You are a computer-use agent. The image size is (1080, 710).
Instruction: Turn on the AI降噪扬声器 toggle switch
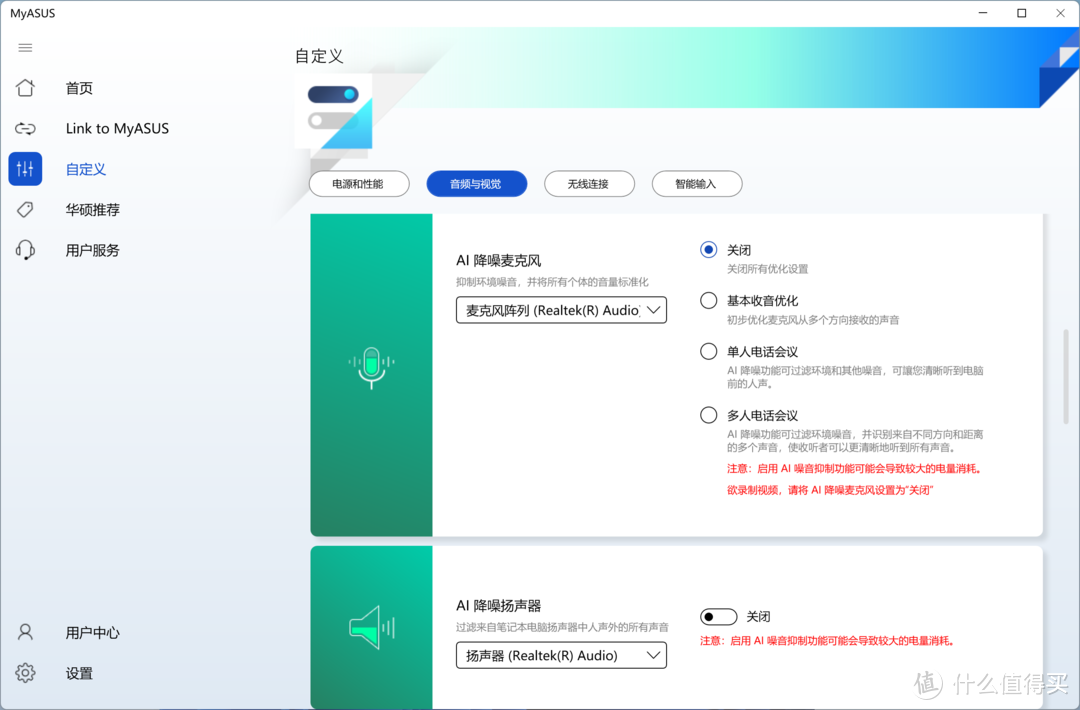click(718, 617)
